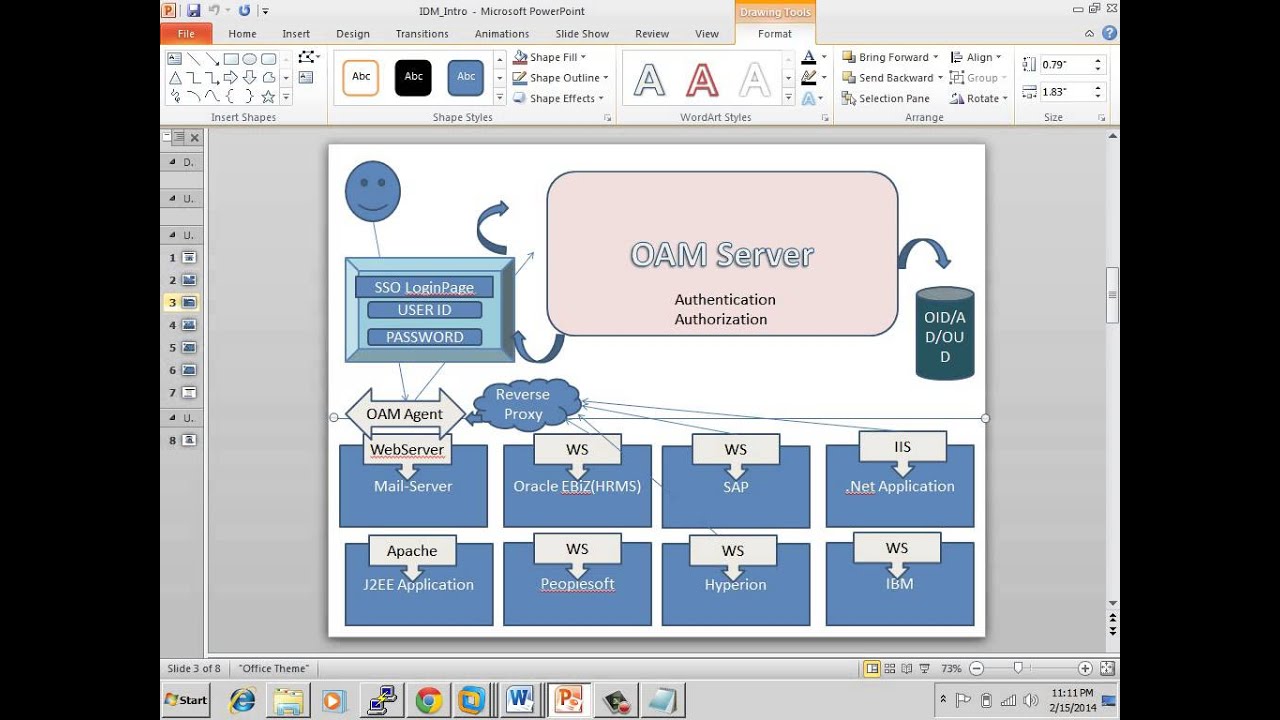Select the Arrow line shape
1280x720 pixels.
[212, 59]
